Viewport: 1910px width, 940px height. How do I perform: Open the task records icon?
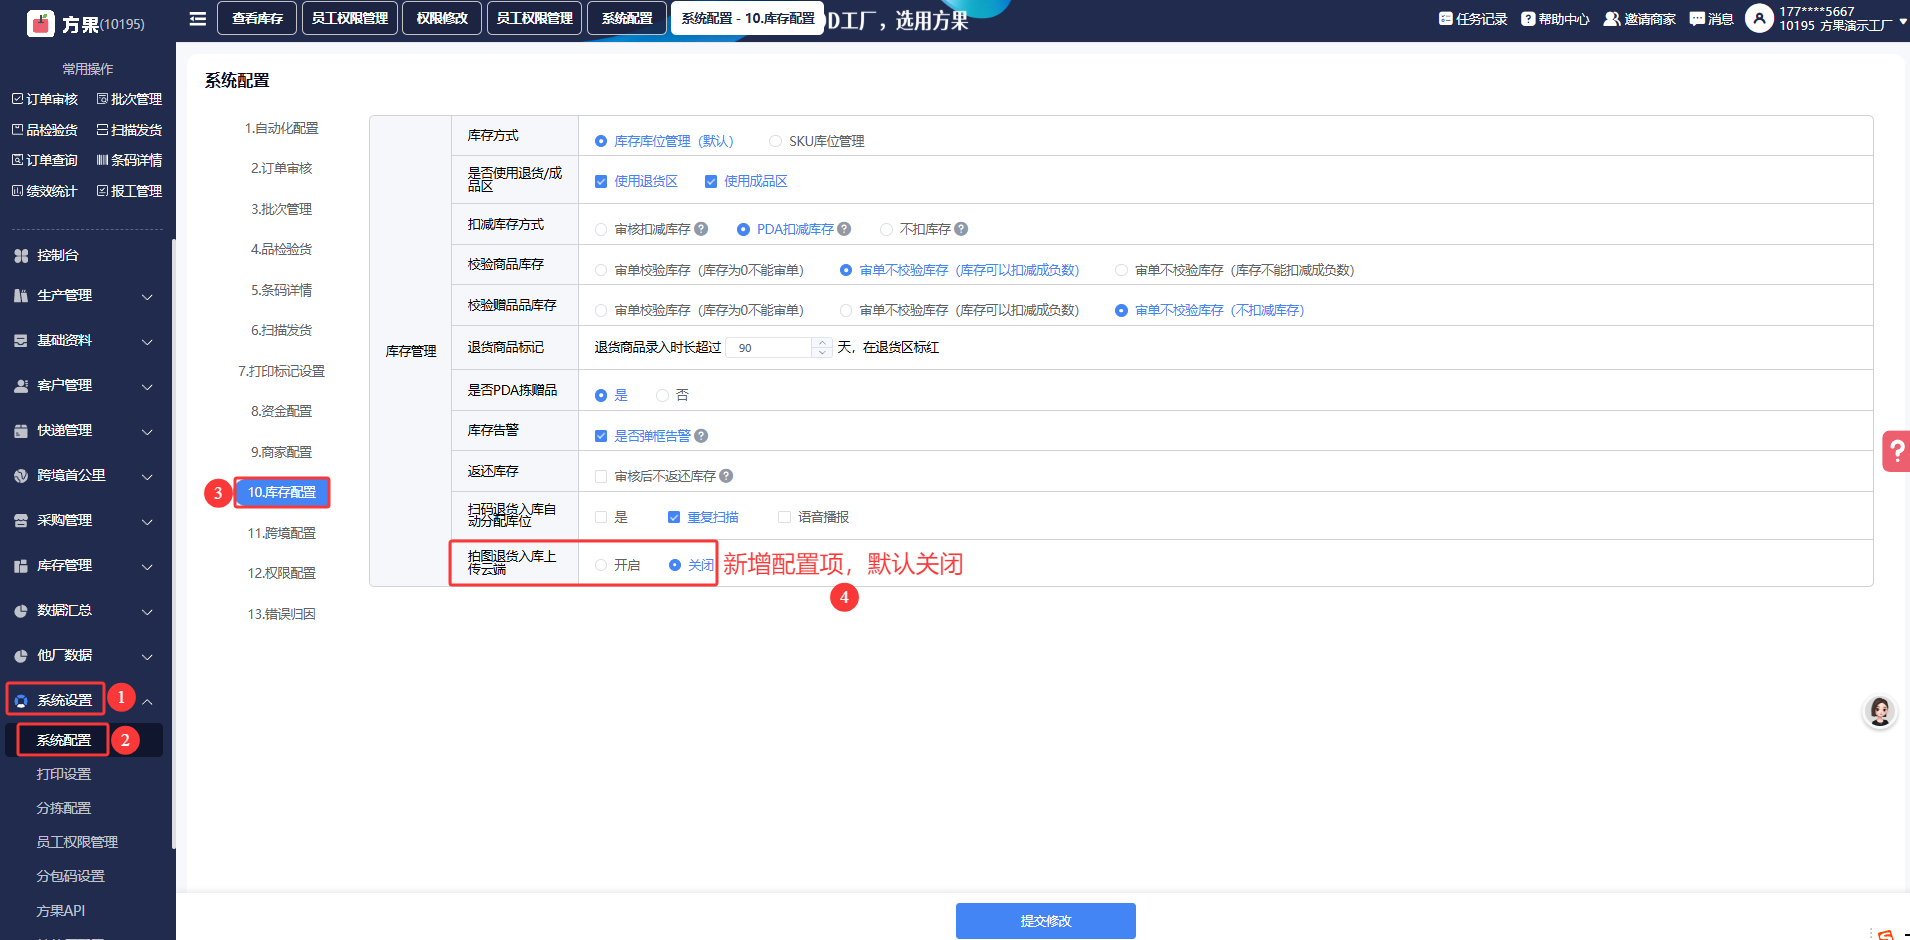pyautogui.click(x=1445, y=19)
